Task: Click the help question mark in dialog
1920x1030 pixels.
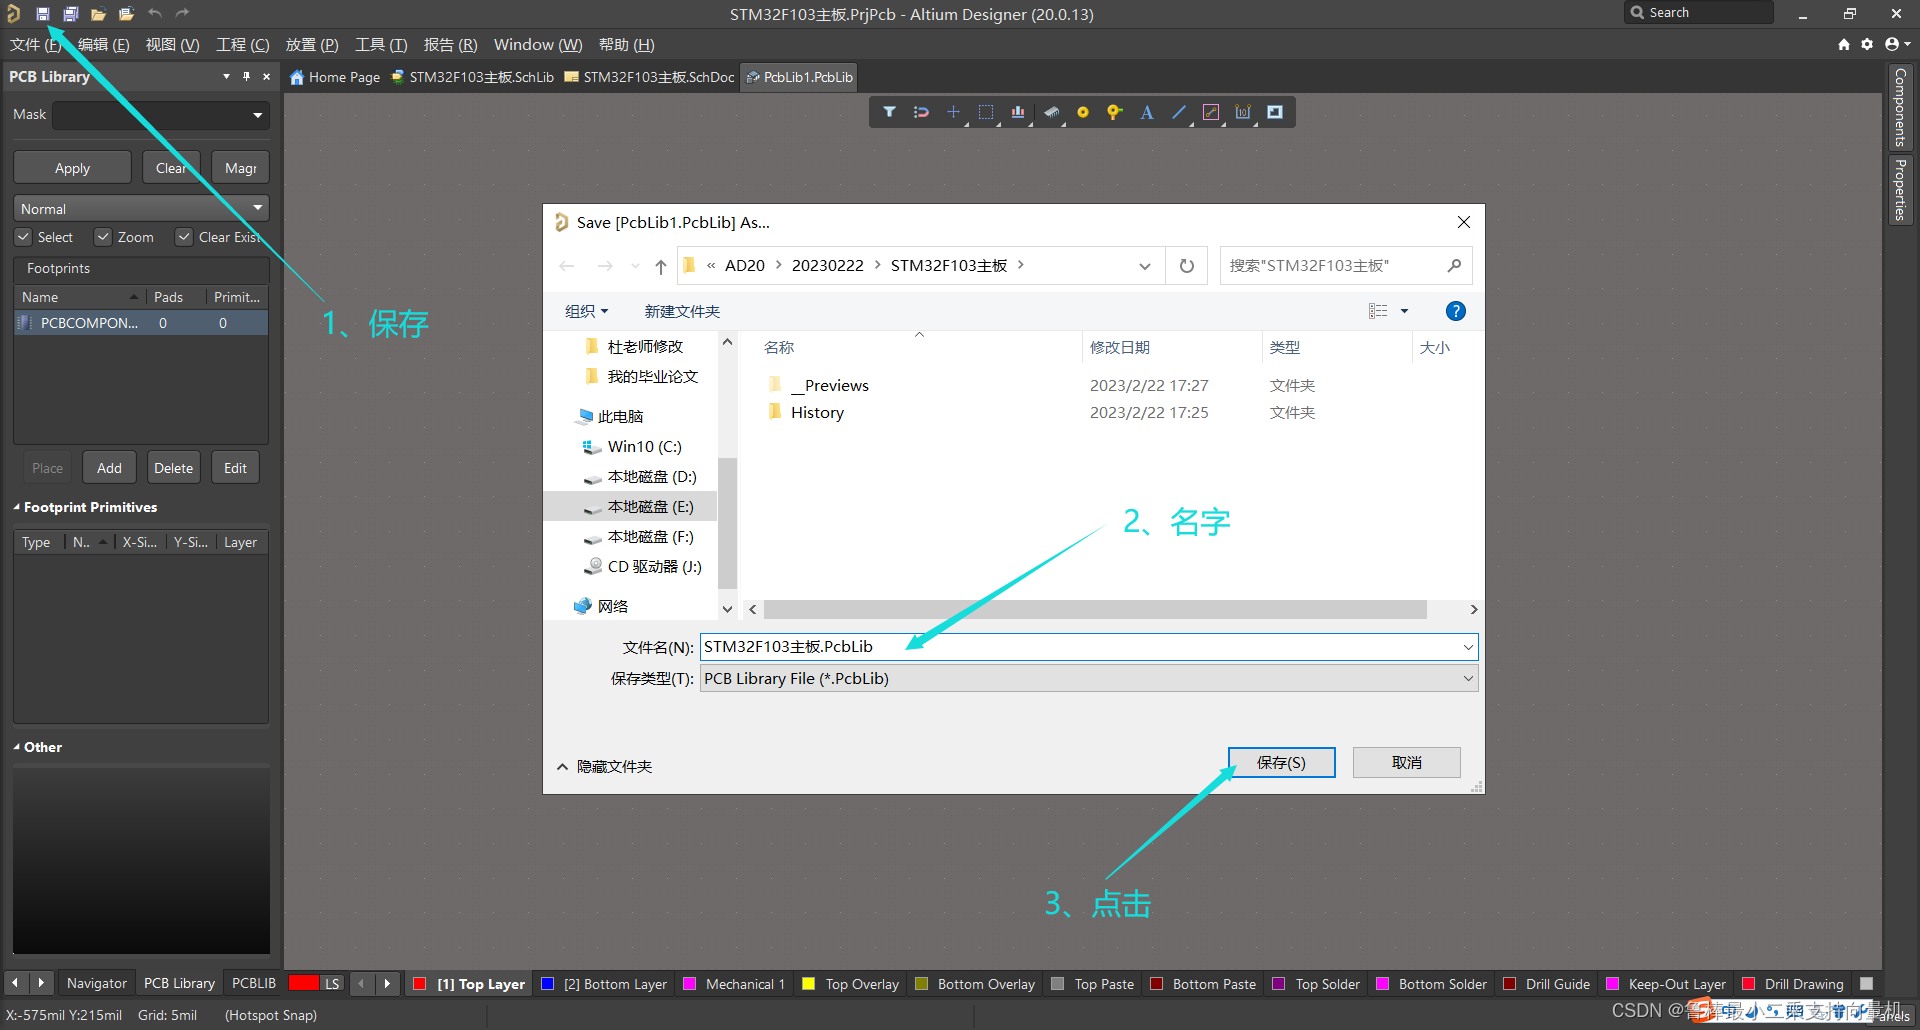Action: pos(1456,311)
